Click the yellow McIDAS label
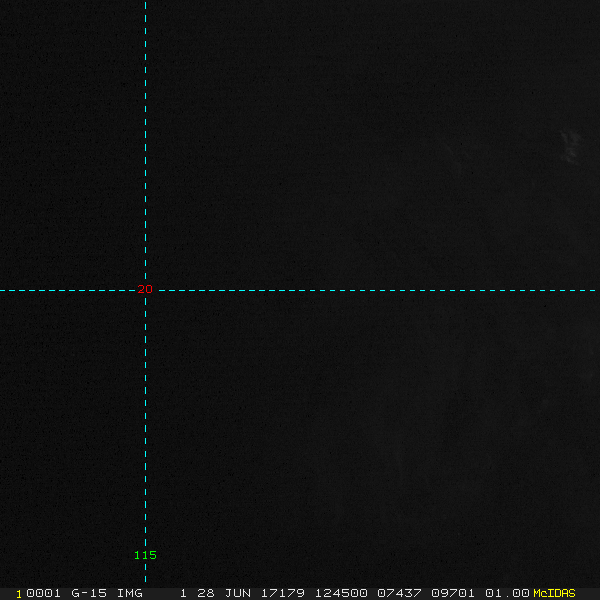 (x=554, y=593)
